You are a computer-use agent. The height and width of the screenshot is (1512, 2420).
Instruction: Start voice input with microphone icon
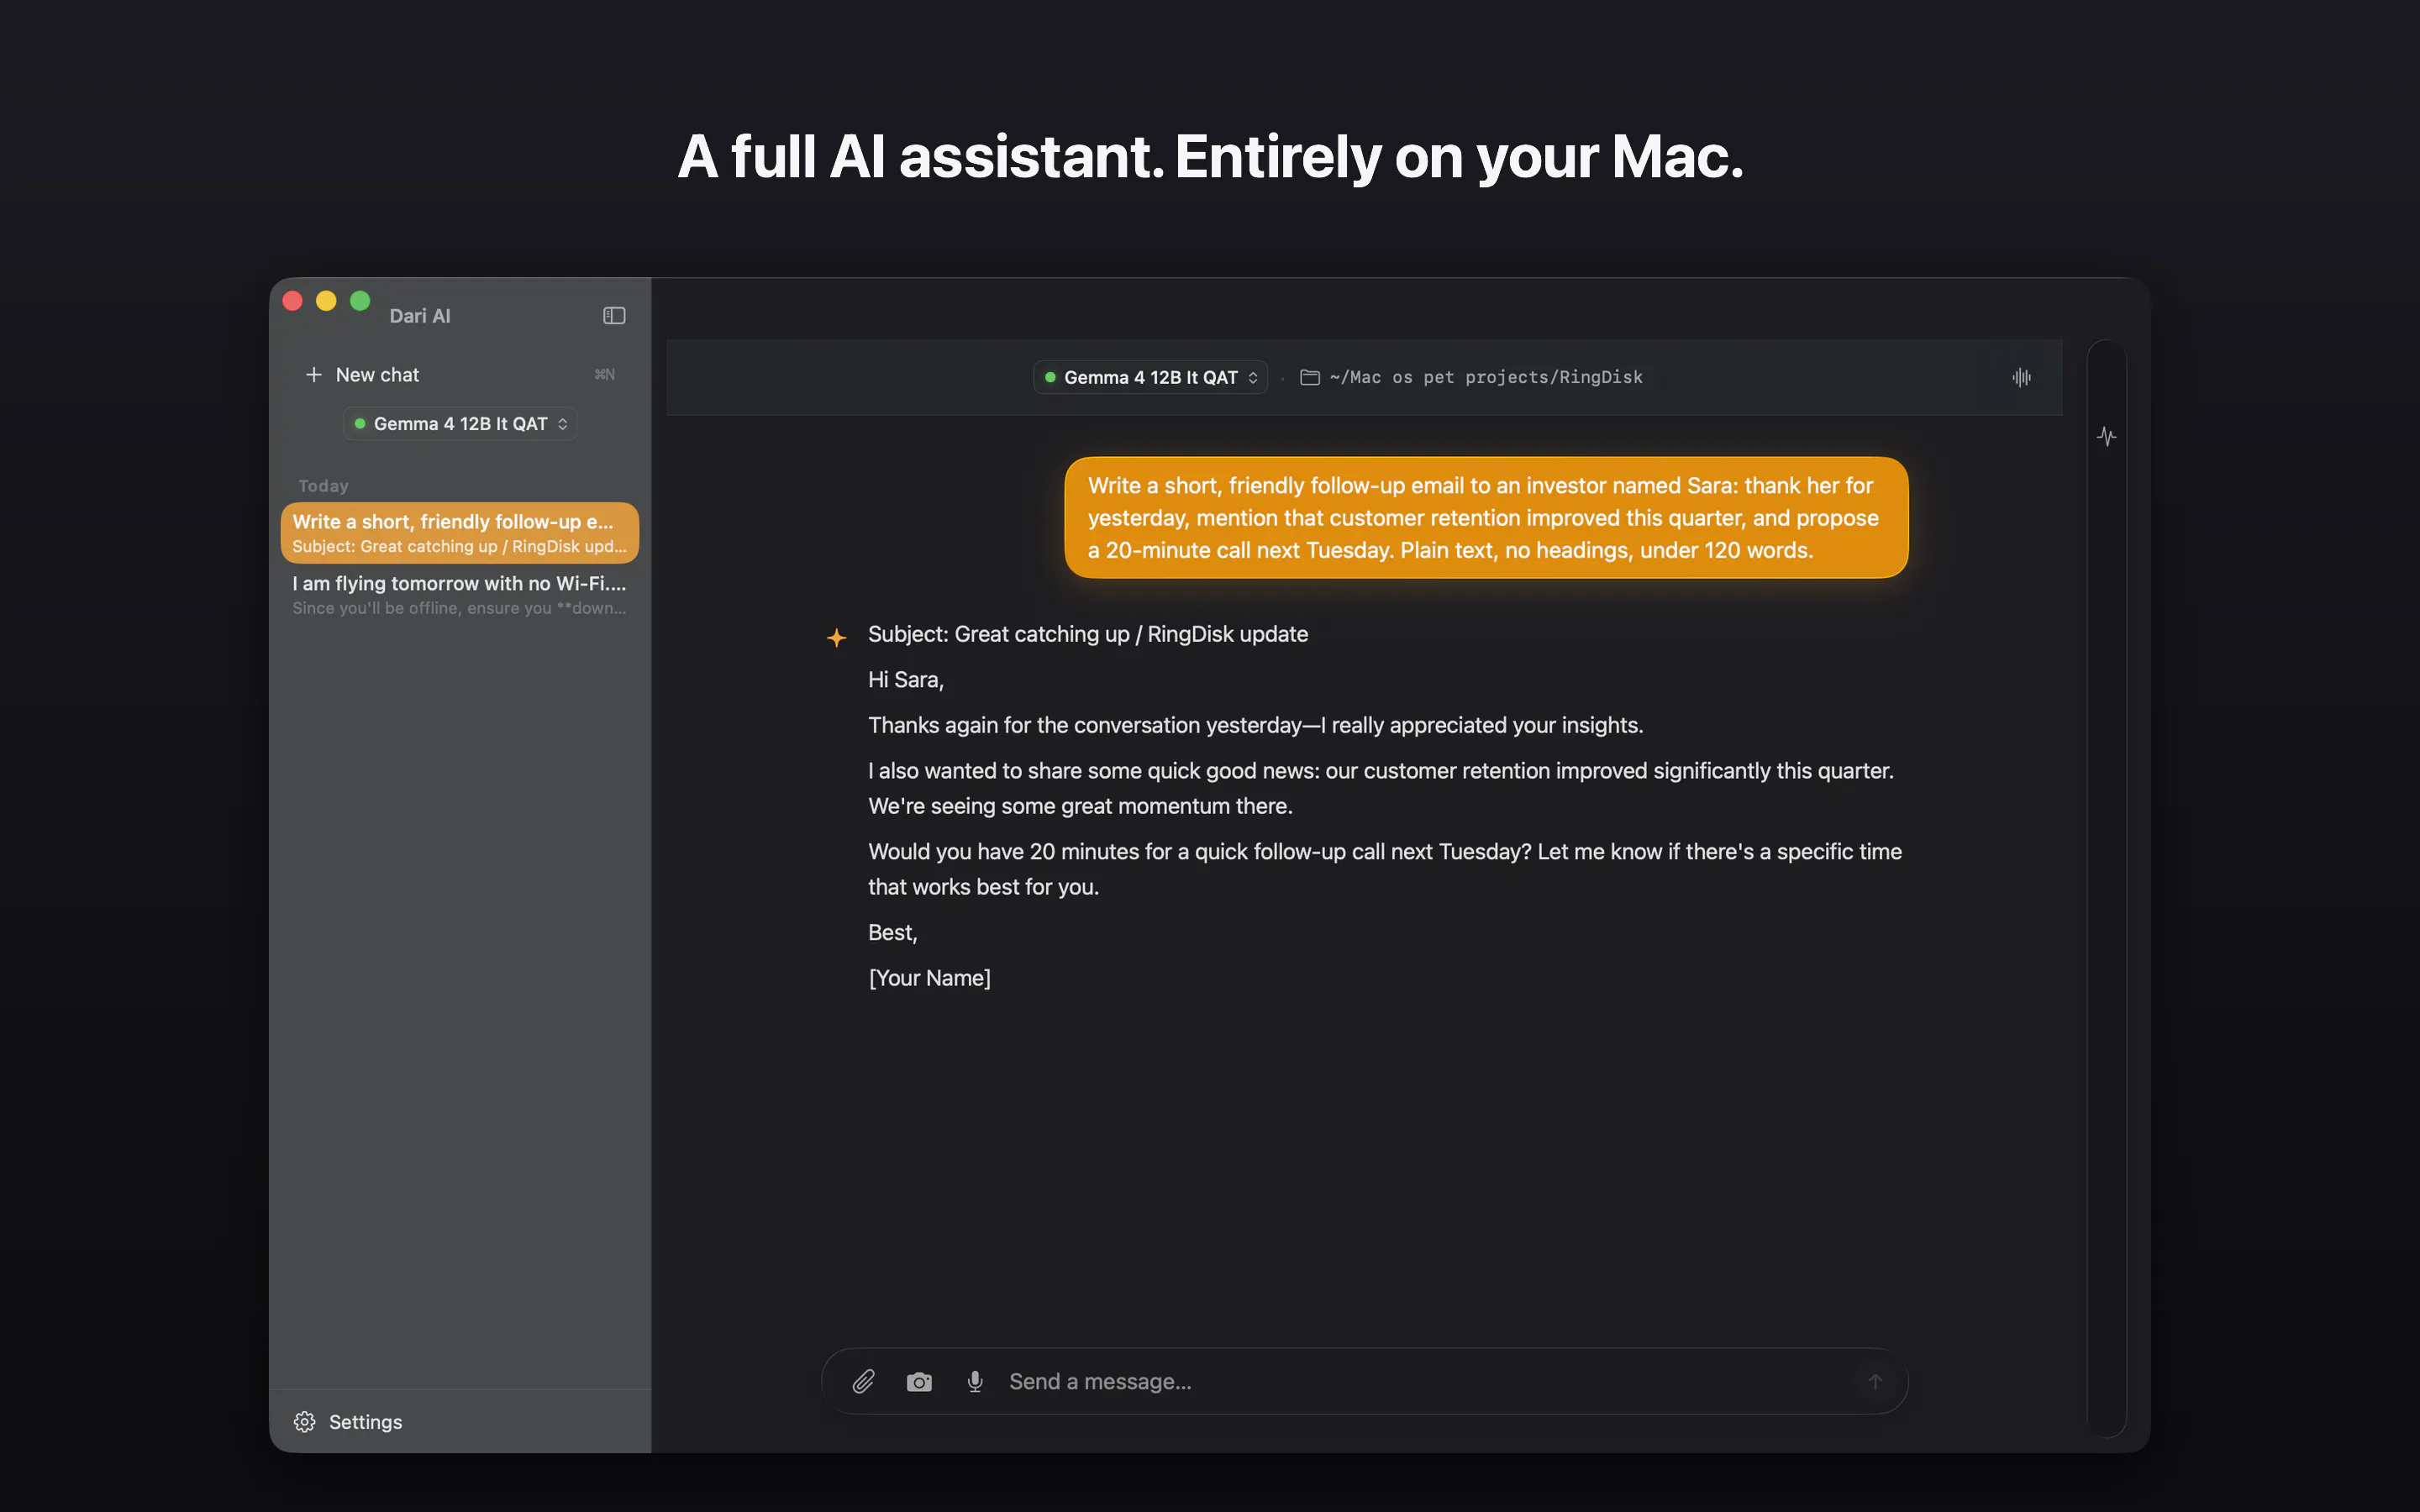pyautogui.click(x=975, y=1381)
